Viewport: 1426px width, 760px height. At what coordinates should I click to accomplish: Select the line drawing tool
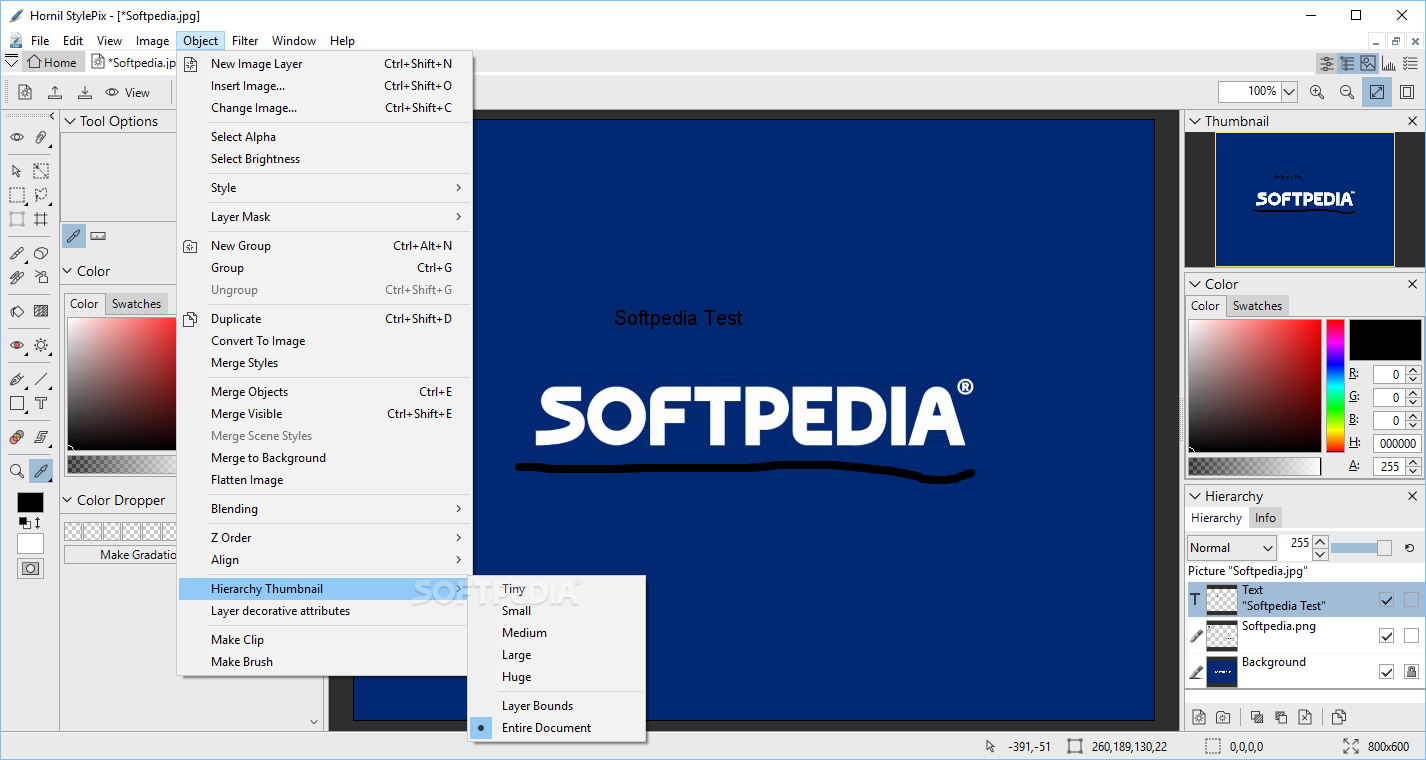point(41,380)
